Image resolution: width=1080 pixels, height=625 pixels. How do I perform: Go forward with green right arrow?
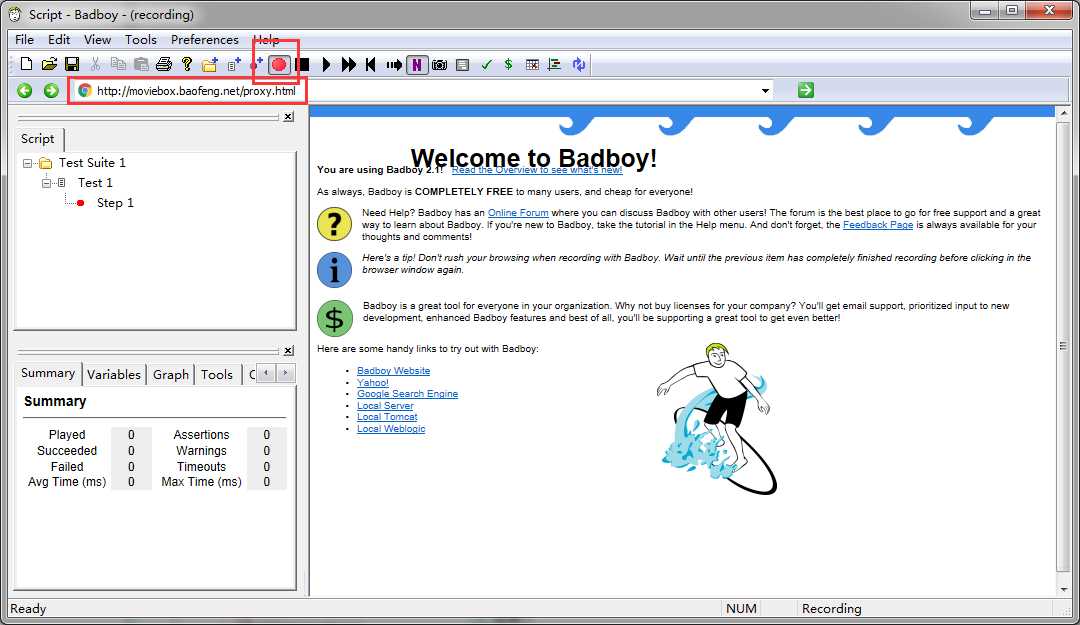[51, 90]
